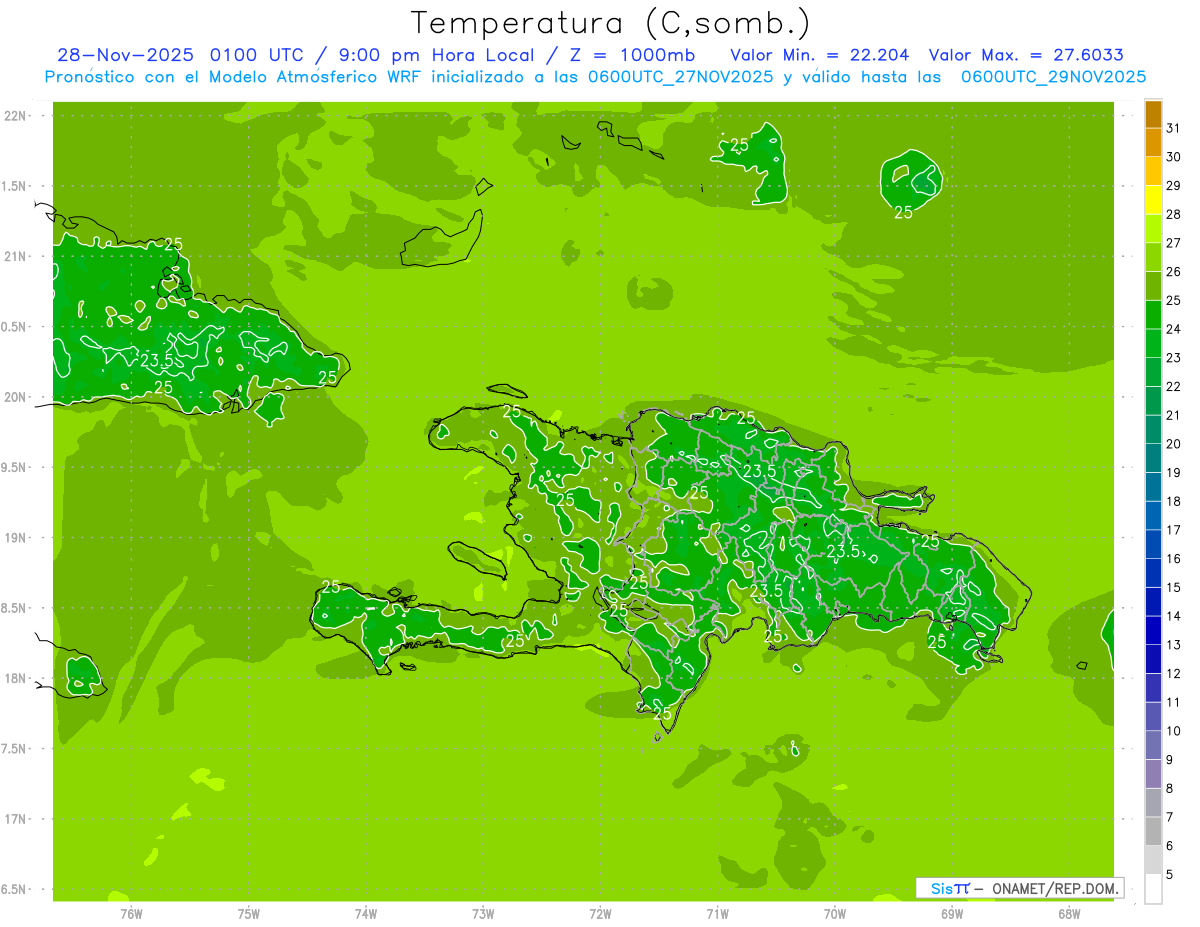Screen dimensions: 1200x927
Task: Click the legend value 20
Action: [x=1174, y=444]
